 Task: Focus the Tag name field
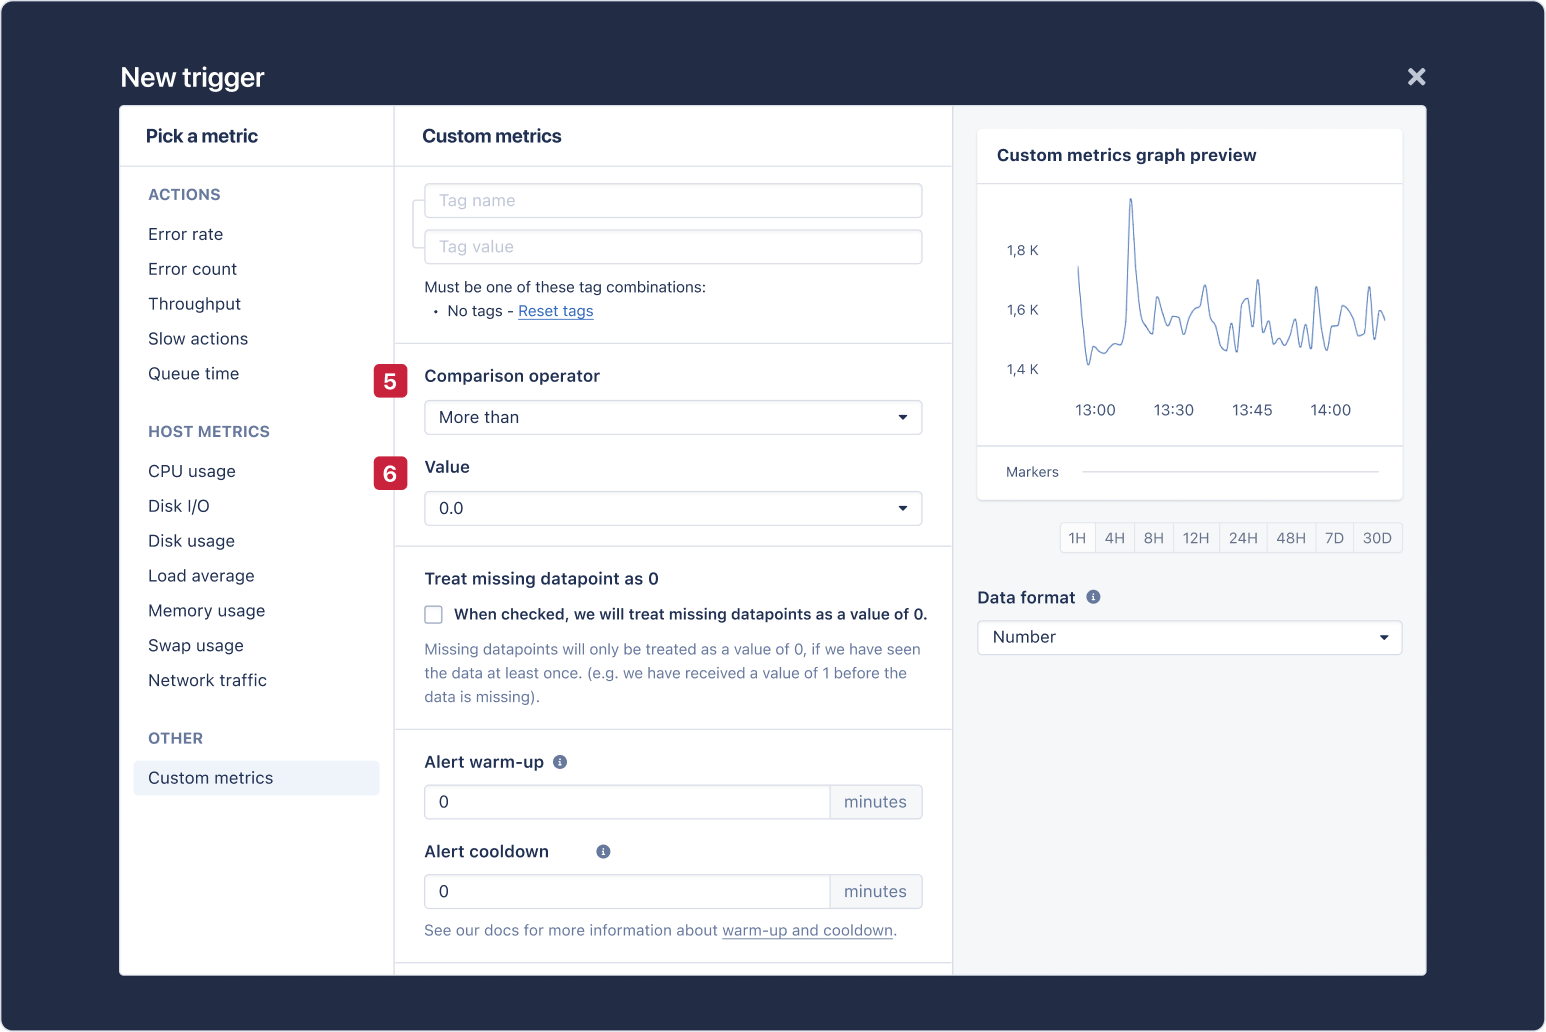point(673,200)
